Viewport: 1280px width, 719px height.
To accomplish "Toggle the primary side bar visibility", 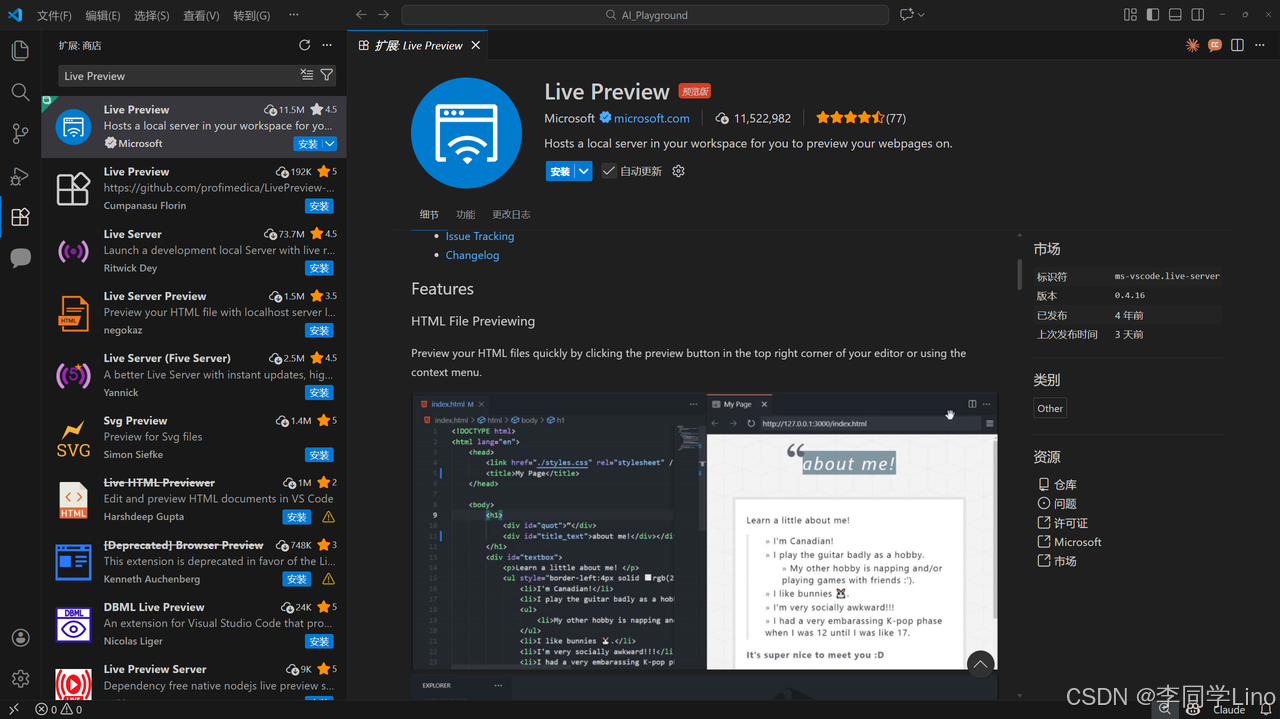I will click(1153, 15).
